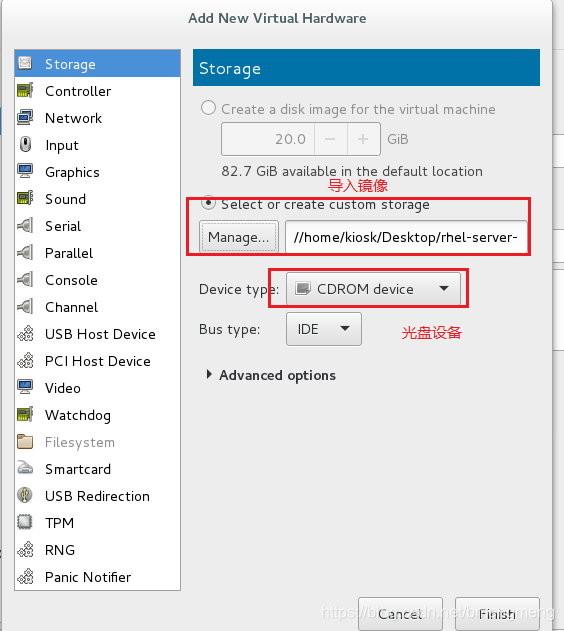Open the Bus type IDE dropdown
The width and height of the screenshot is (564, 631).
(324, 329)
